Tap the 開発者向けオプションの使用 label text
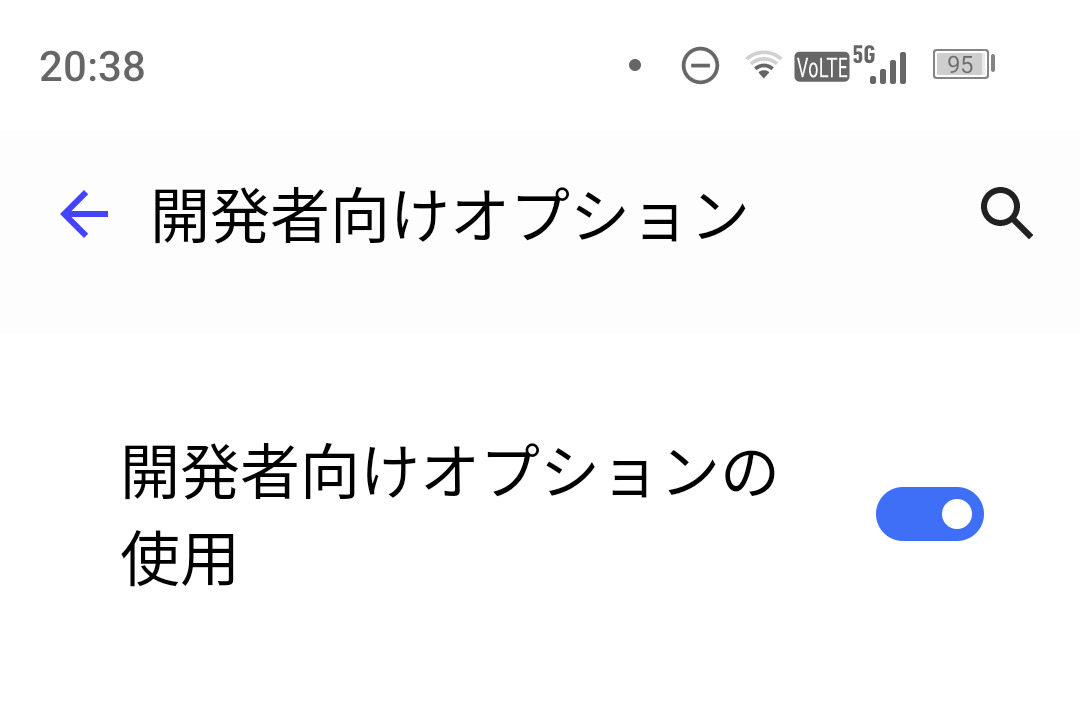Viewport: 1080px width, 720px height. point(449,474)
